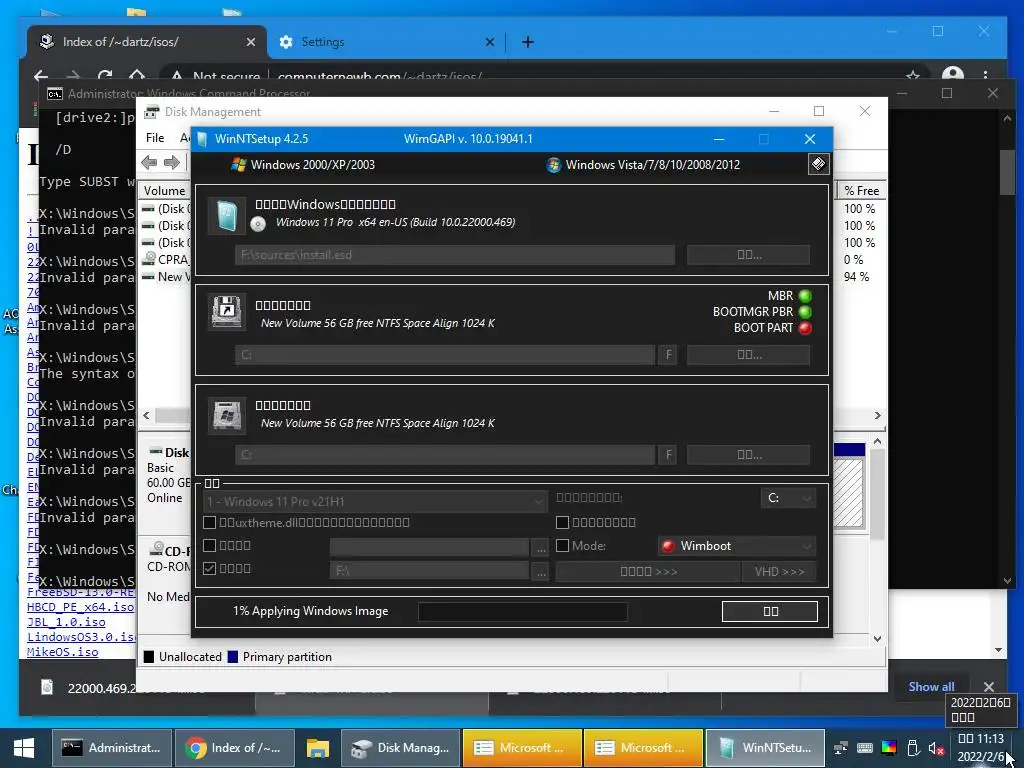Click the WinNTSetup title bar app icon
1024x768 pixels.
202,138
